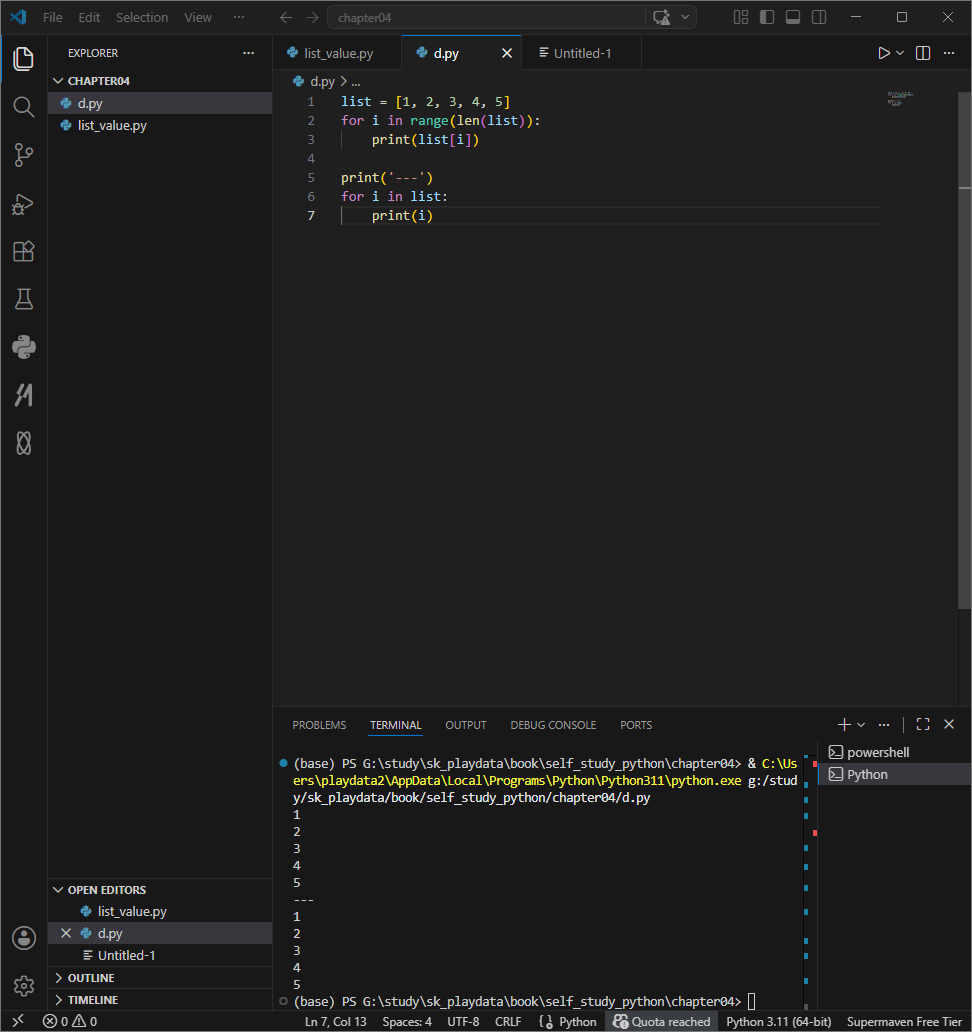Open the Copilot chat dropdown arrow

coord(685,18)
